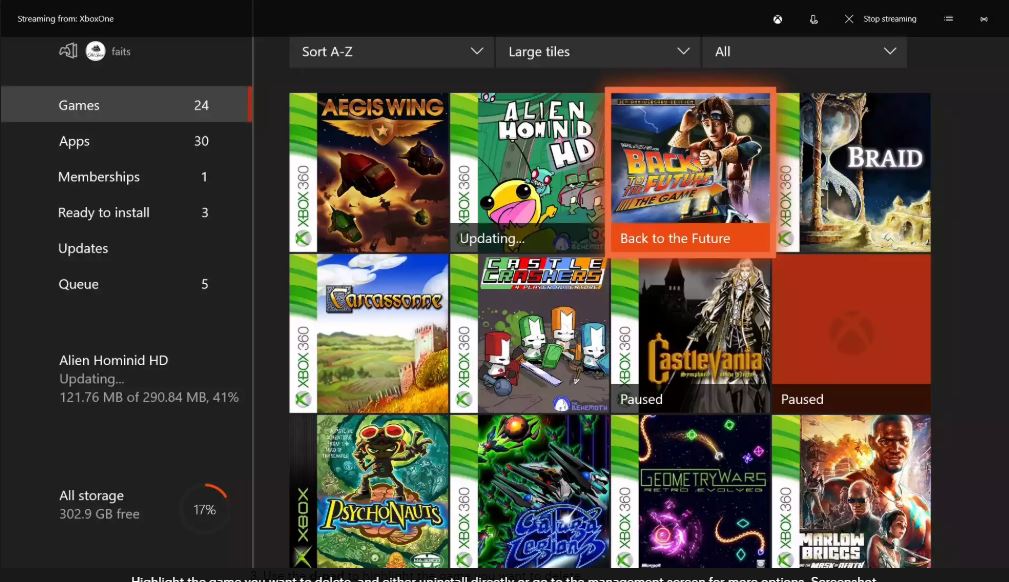Toggle the microphone icon in streaming bar
This screenshot has width=1009, height=582.
click(x=813, y=19)
